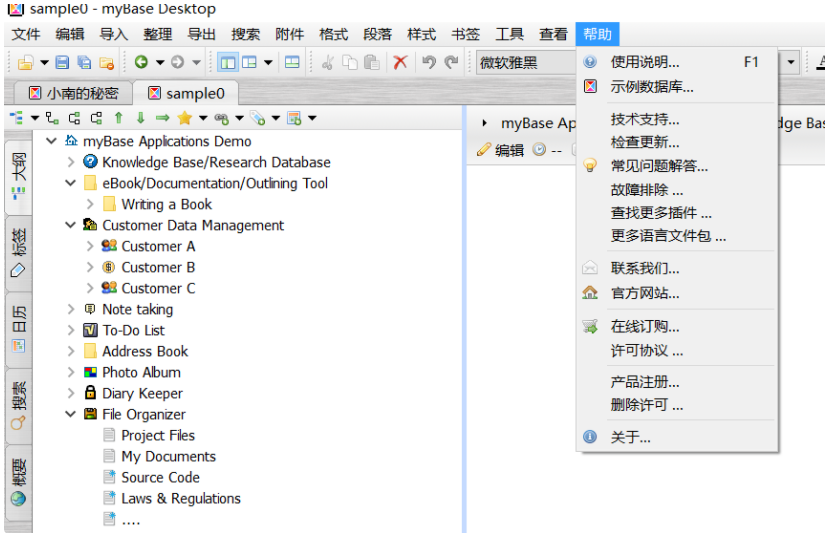Go back with the green arrow
This screenshot has height=533, width=831.
pos(141,62)
